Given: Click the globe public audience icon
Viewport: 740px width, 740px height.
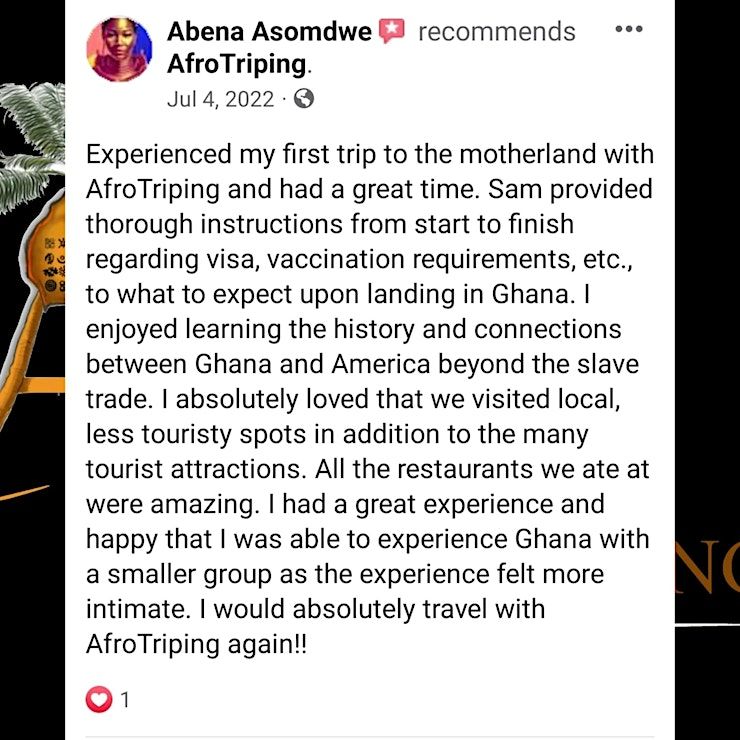Looking at the screenshot, I should point(304,98).
